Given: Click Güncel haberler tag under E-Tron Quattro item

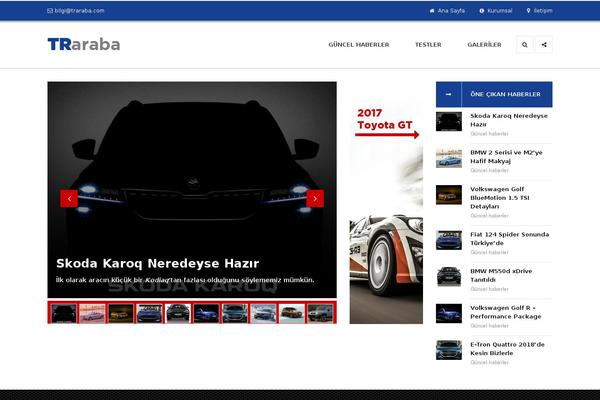Looking at the screenshot, I should point(489,362).
